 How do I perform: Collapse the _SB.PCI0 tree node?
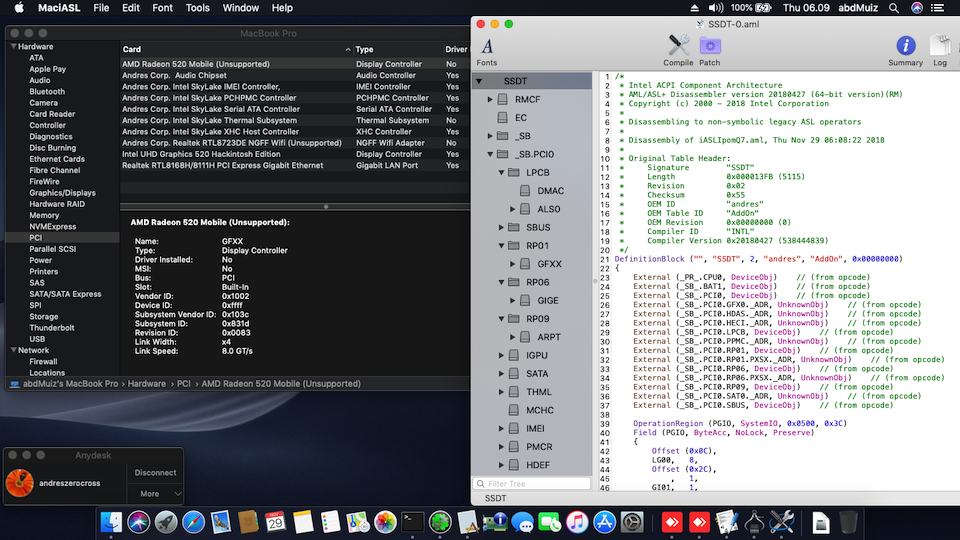point(490,154)
